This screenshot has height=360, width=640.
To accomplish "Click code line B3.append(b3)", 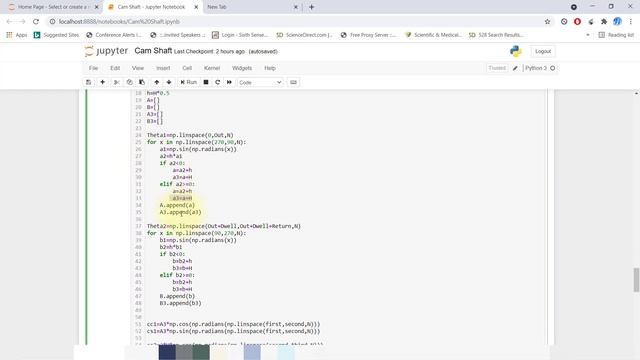I will tap(180, 303).
